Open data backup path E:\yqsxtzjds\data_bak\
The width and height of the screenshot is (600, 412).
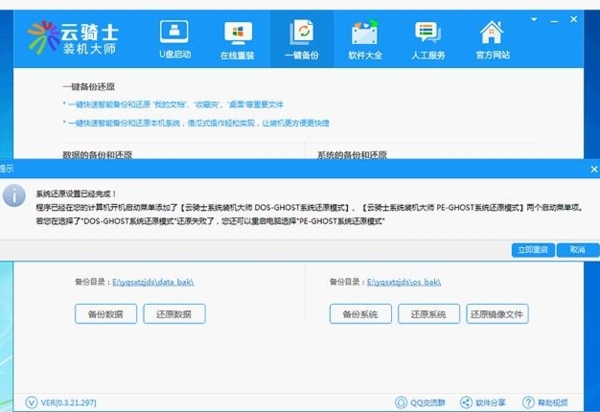point(153,282)
